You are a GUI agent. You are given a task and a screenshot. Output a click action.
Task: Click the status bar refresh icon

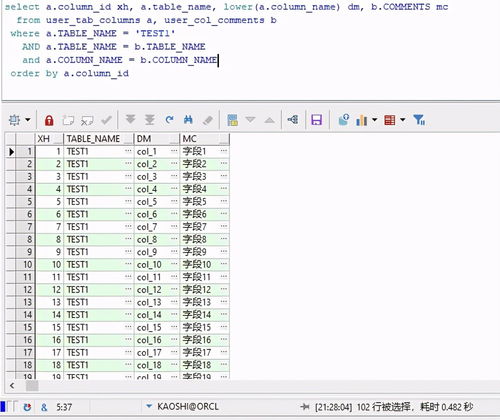tap(28, 407)
